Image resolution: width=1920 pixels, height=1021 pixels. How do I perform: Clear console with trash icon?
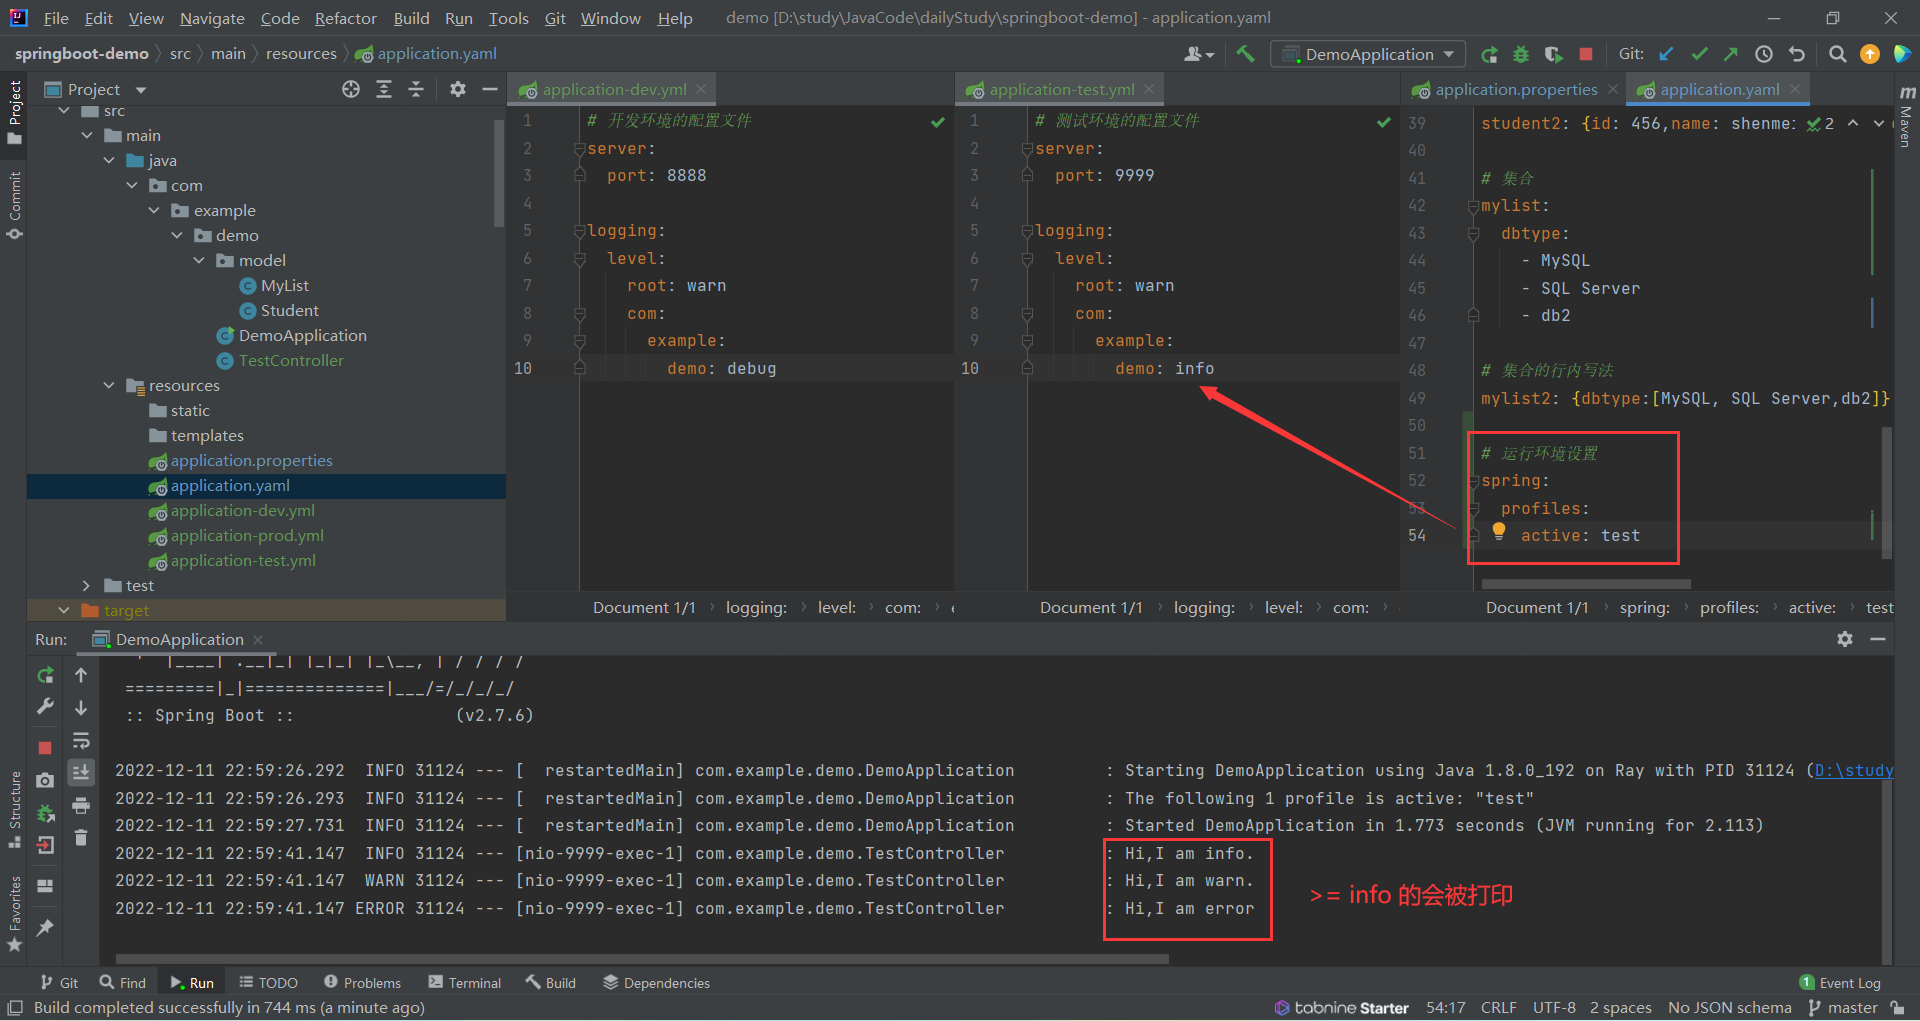pos(81,838)
